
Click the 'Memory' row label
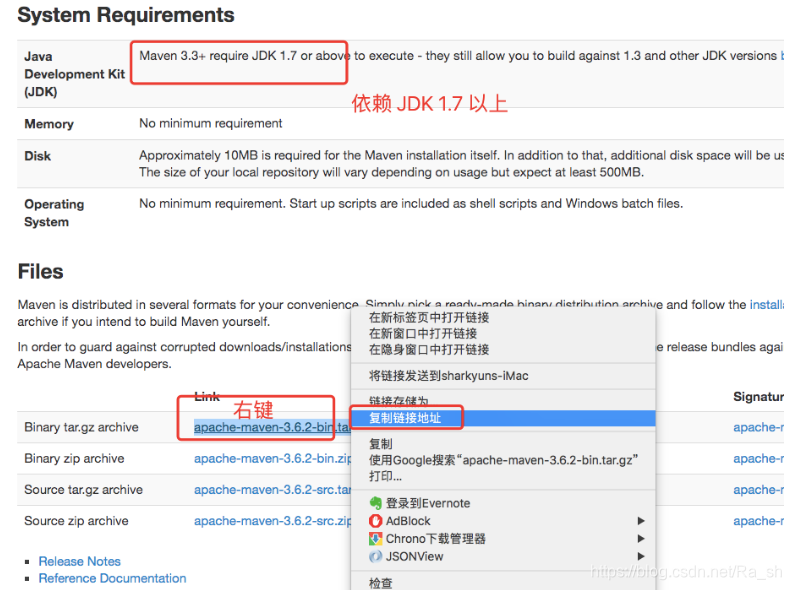(49, 124)
